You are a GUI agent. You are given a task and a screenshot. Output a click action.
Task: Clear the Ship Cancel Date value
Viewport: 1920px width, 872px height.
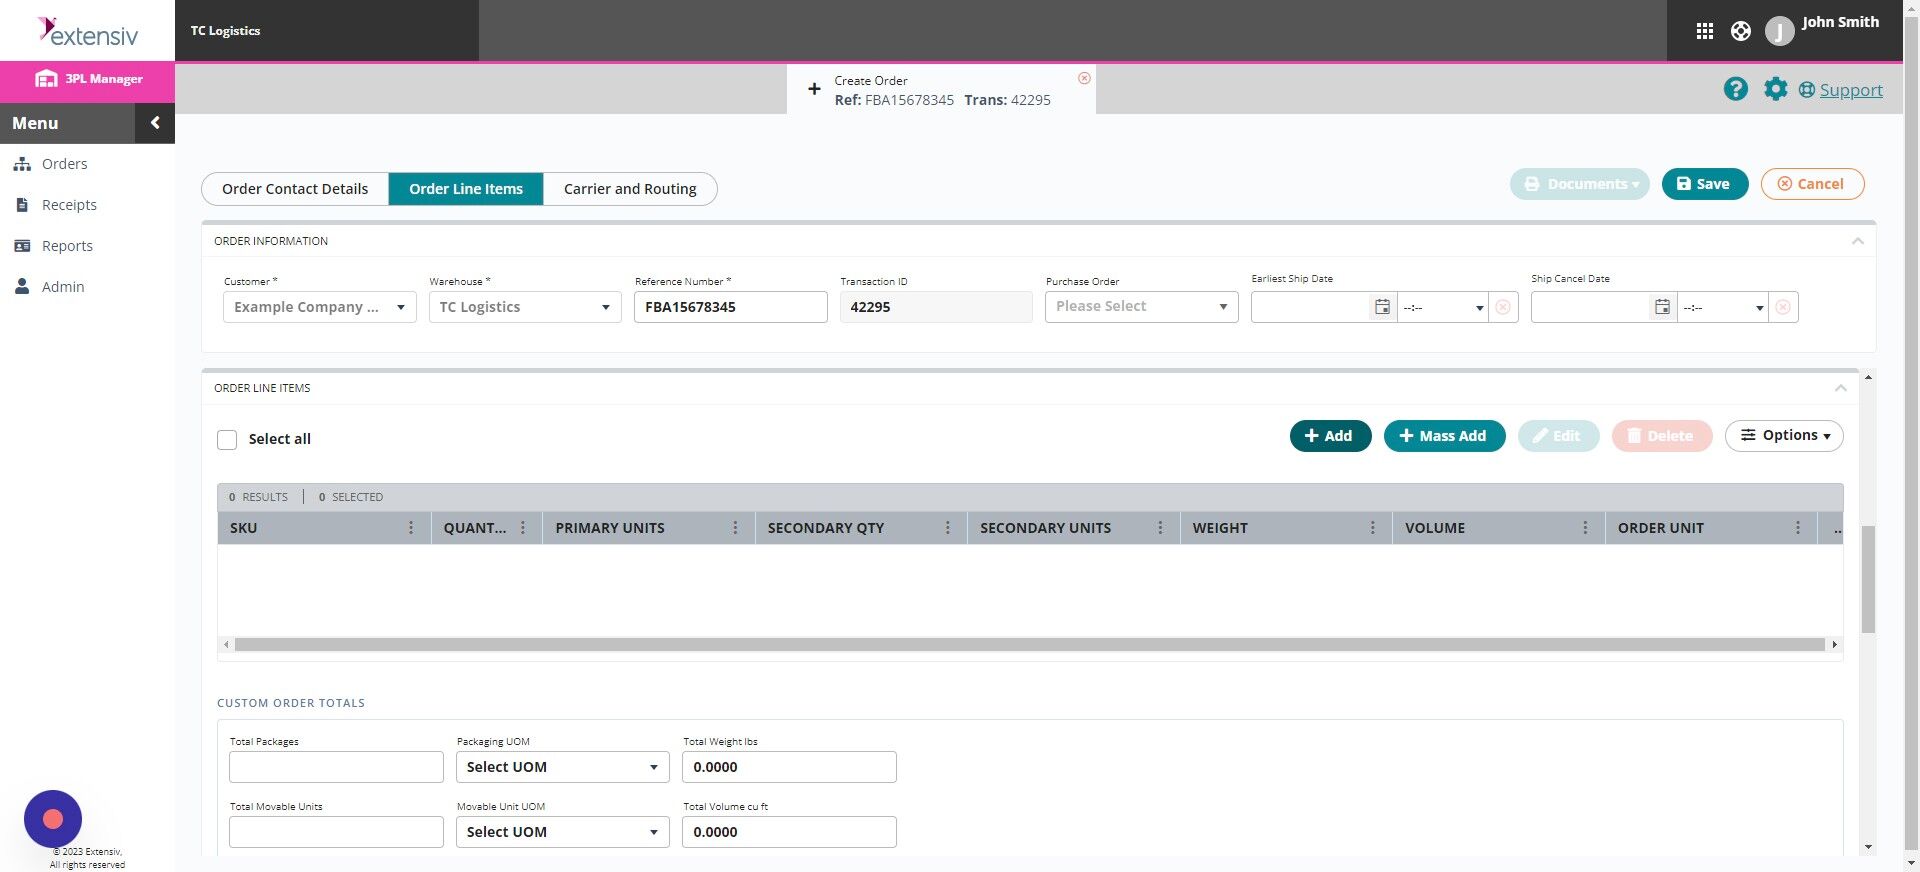pyautogui.click(x=1783, y=307)
